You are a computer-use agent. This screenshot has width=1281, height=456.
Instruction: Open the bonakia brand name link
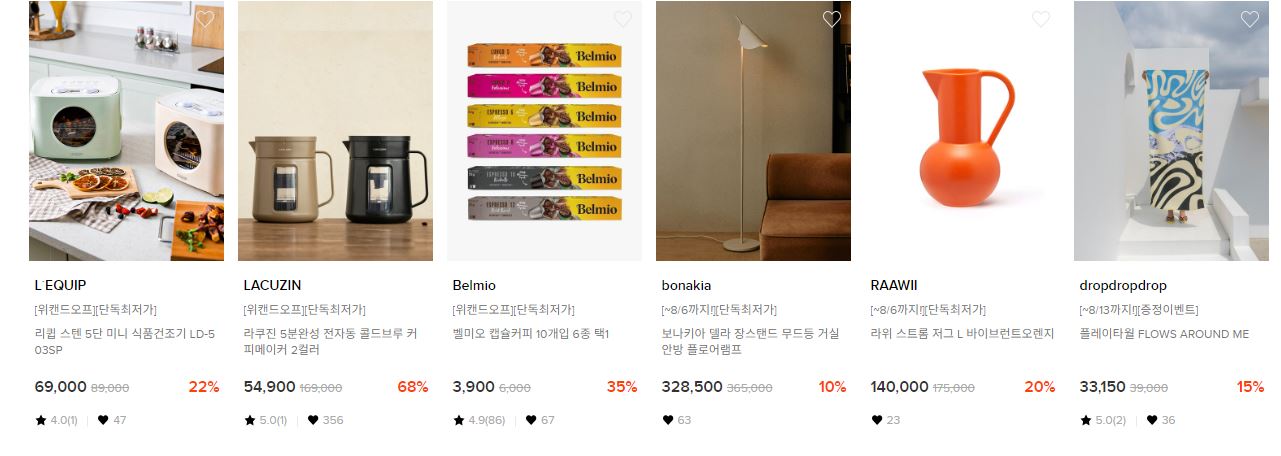pos(686,285)
